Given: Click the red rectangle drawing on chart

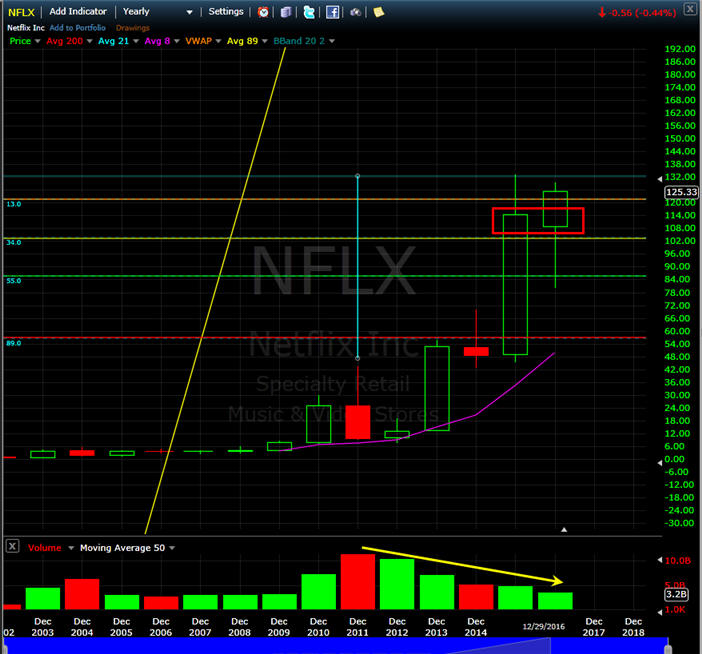Looking at the screenshot, I should (x=538, y=208).
